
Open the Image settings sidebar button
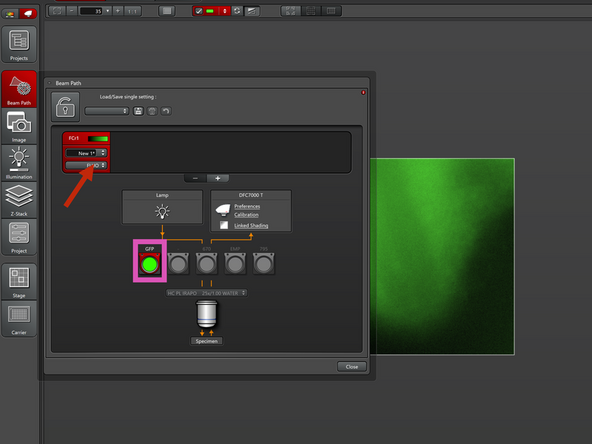(x=19, y=126)
